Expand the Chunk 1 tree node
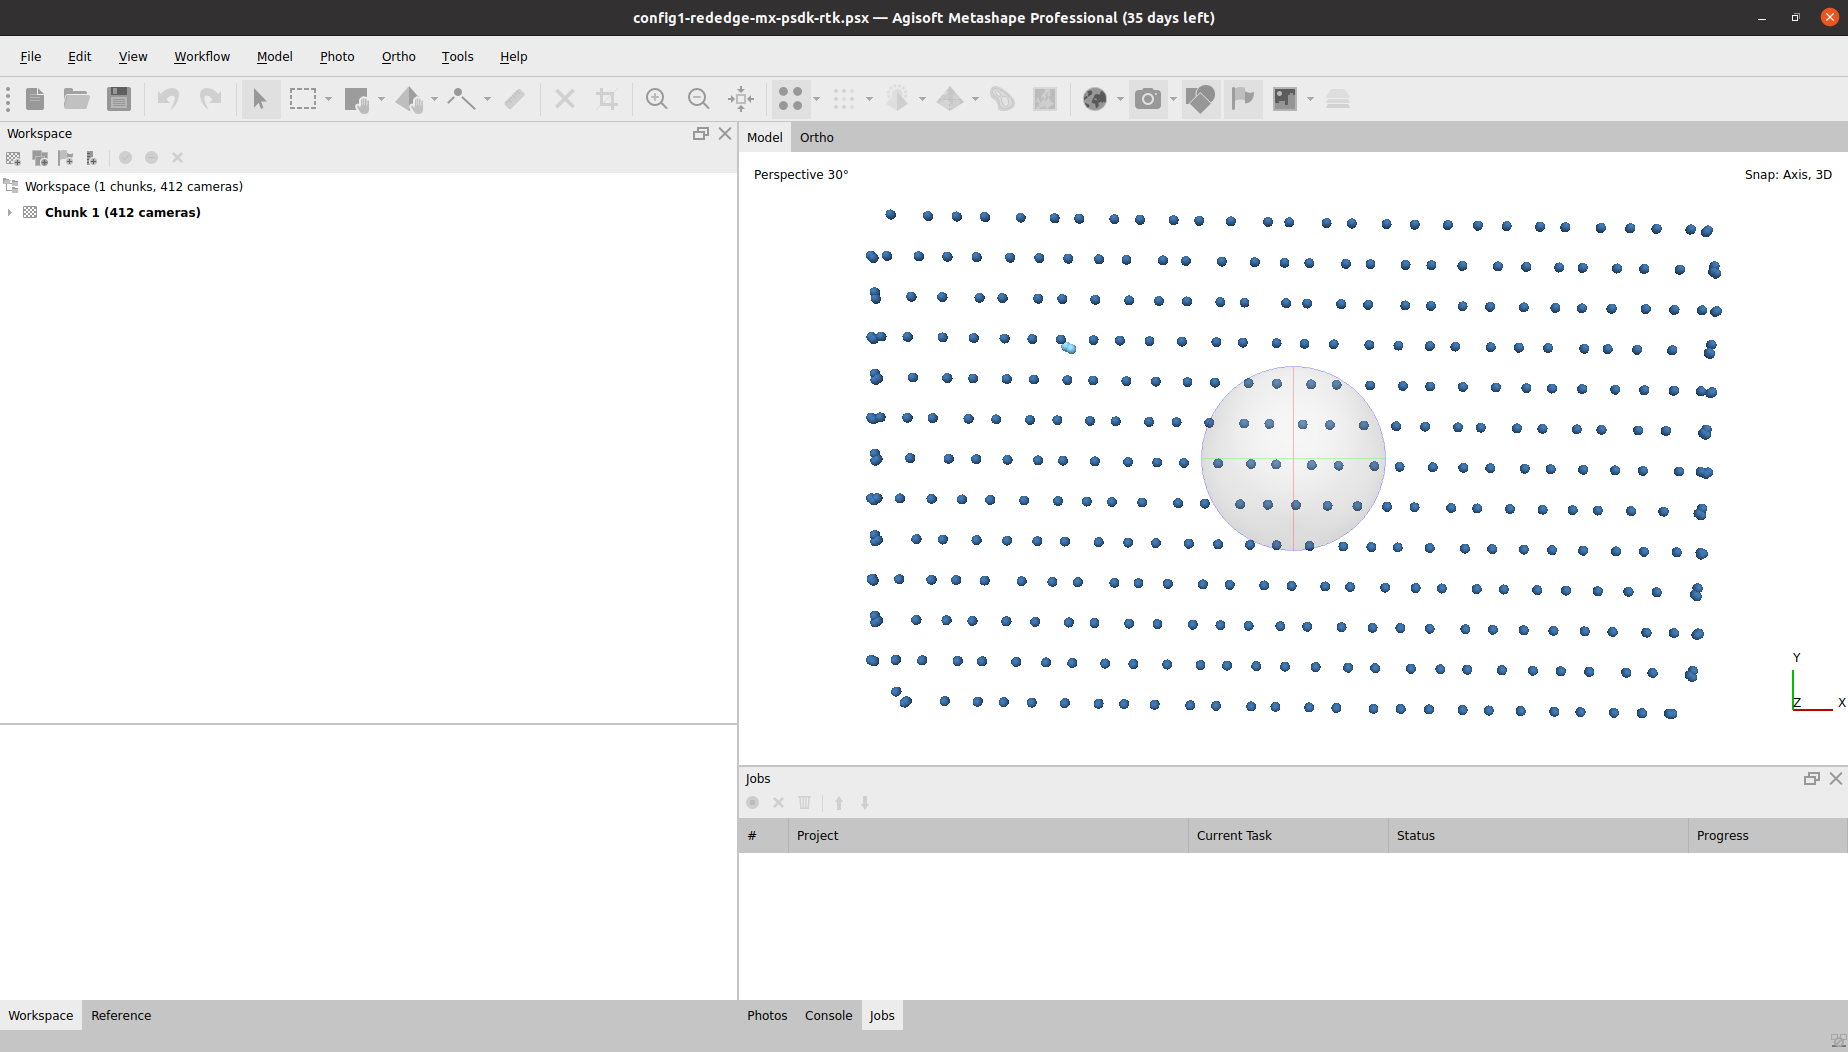 10,212
